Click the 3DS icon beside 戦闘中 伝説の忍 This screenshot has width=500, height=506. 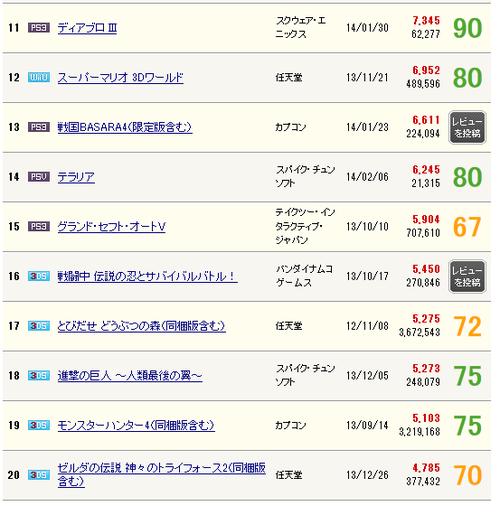click(x=39, y=276)
